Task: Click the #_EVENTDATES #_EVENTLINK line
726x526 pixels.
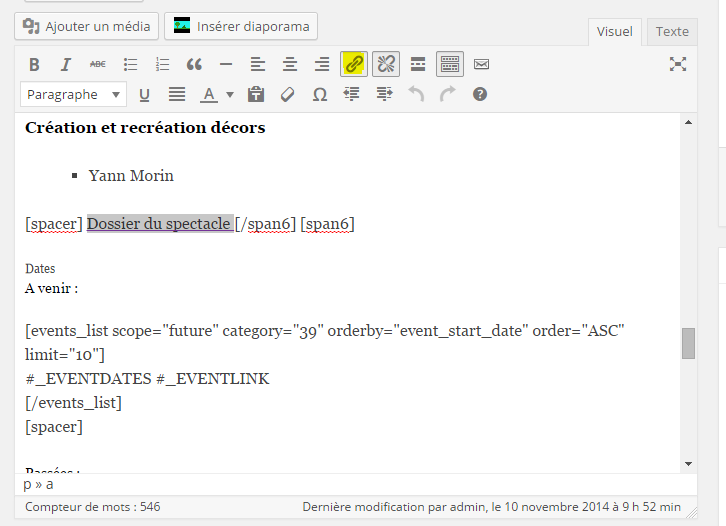Action: (x=147, y=379)
